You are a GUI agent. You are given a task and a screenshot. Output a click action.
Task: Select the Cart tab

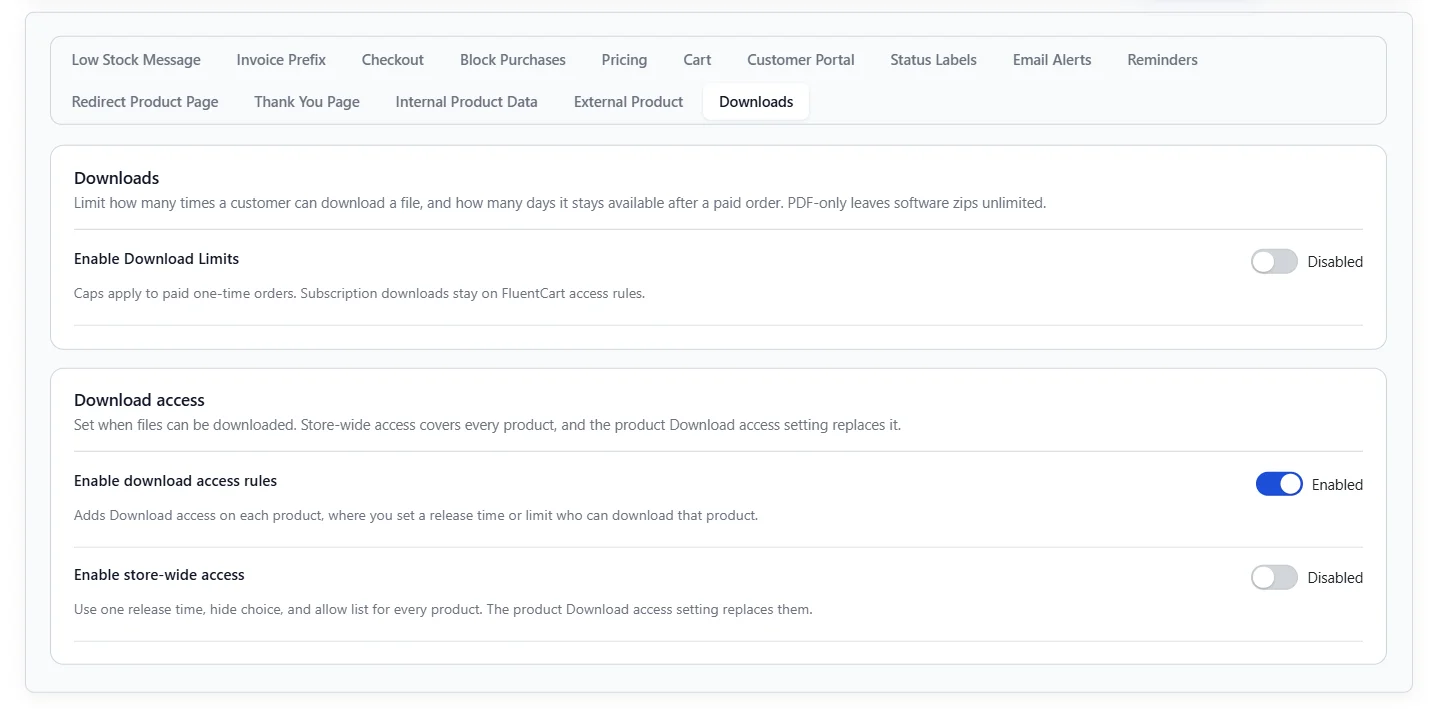click(x=697, y=60)
